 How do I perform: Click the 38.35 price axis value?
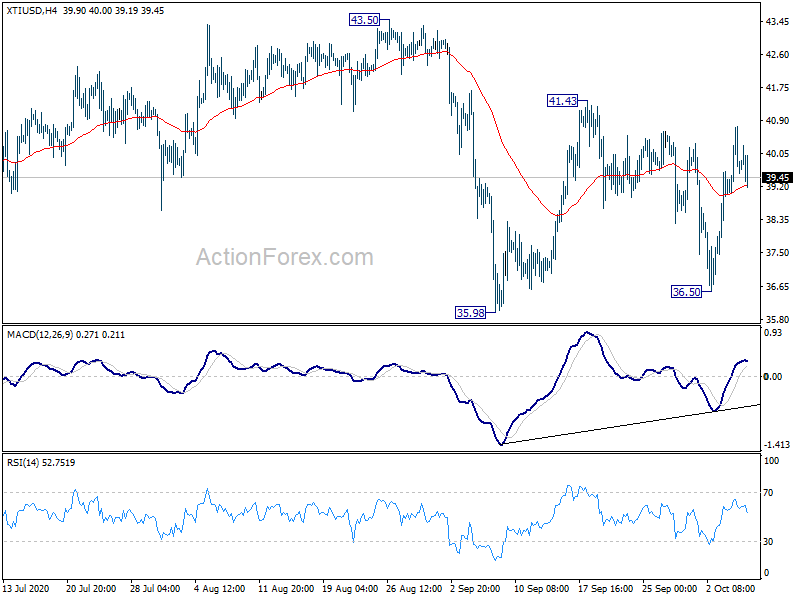click(777, 220)
